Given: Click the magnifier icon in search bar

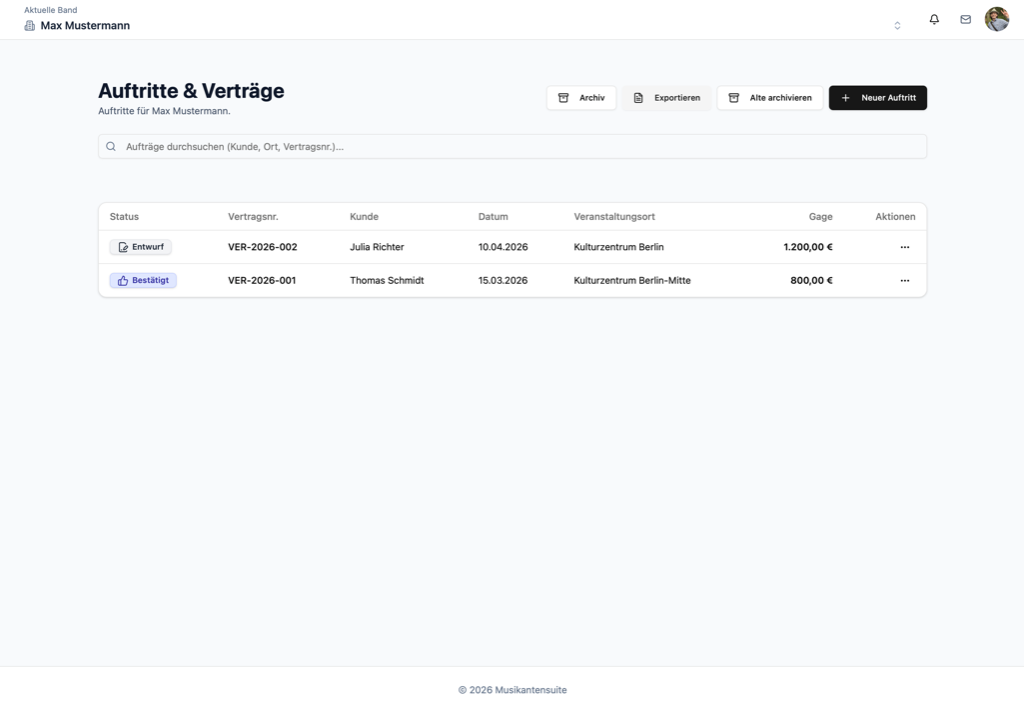Looking at the screenshot, I should pos(111,146).
